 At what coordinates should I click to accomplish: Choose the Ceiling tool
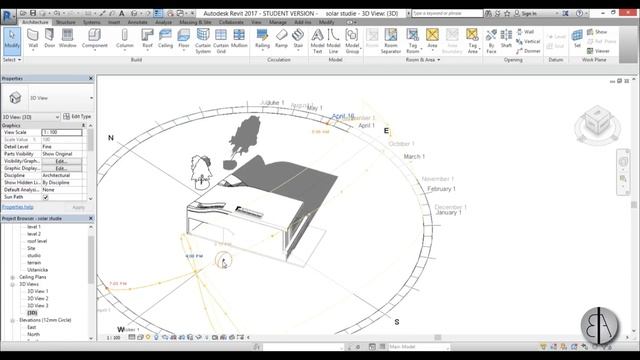tap(165, 39)
